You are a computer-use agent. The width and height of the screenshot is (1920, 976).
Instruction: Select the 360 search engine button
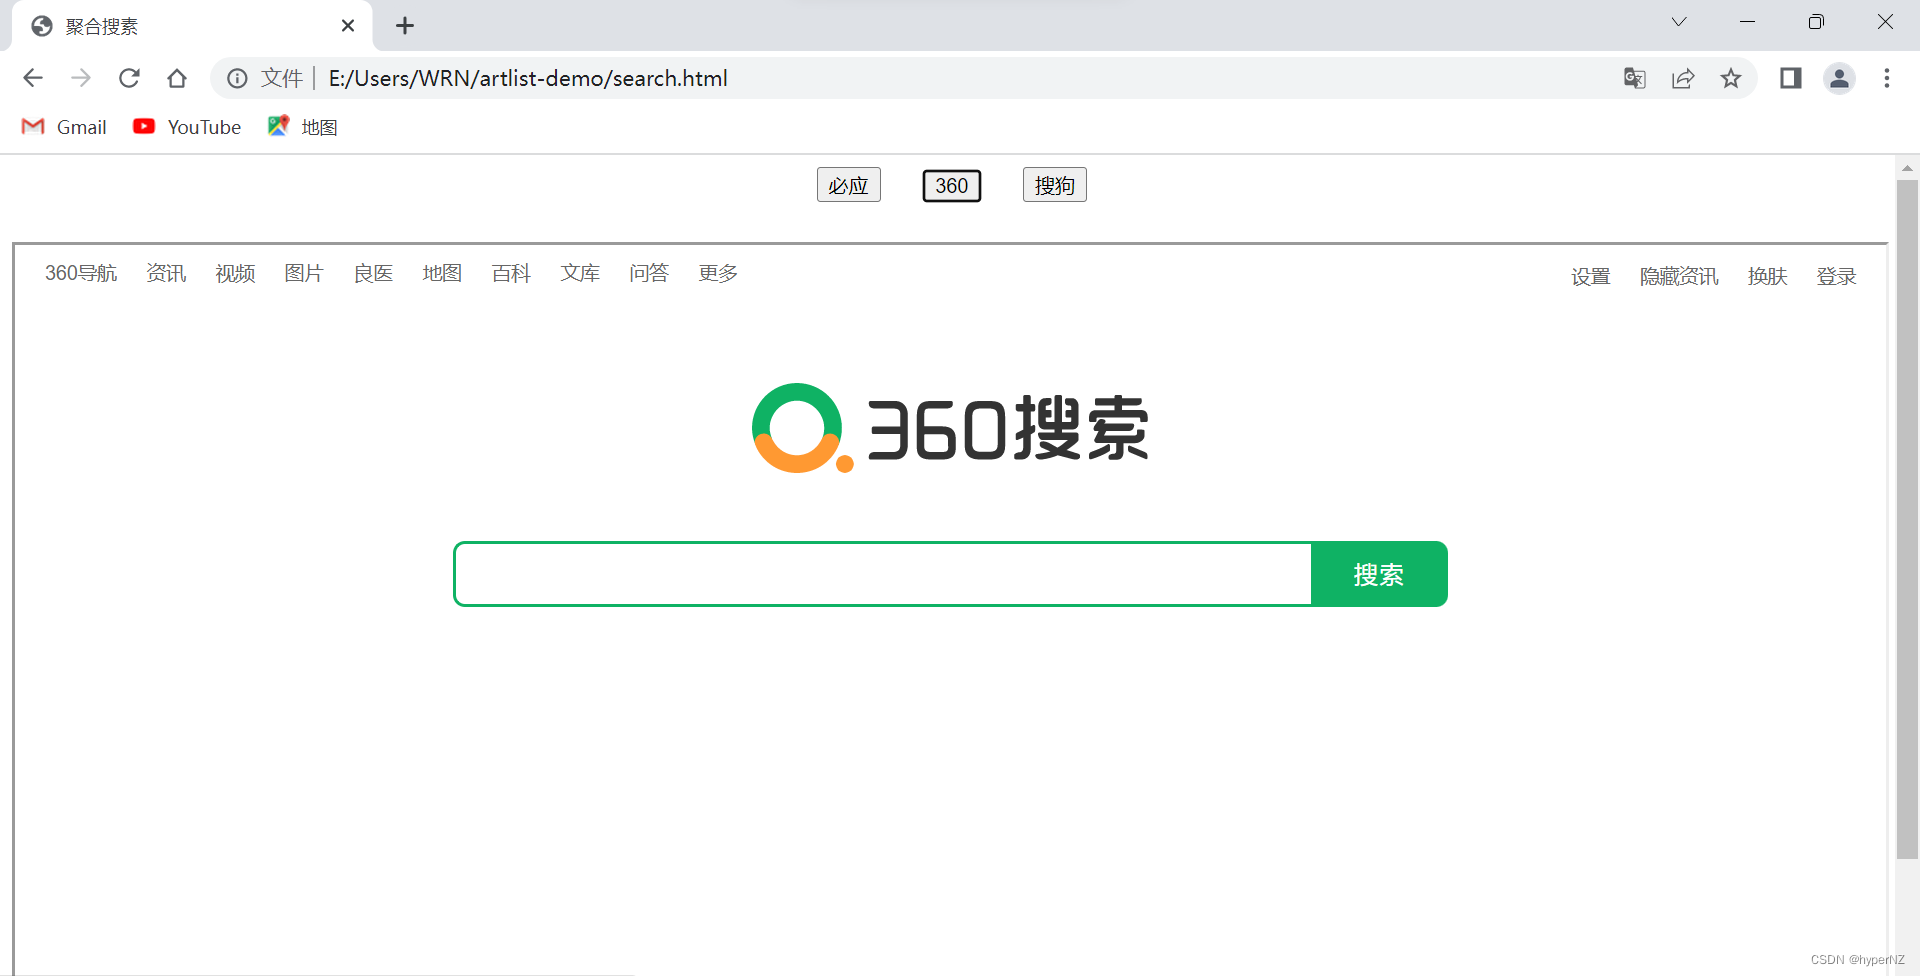952,185
